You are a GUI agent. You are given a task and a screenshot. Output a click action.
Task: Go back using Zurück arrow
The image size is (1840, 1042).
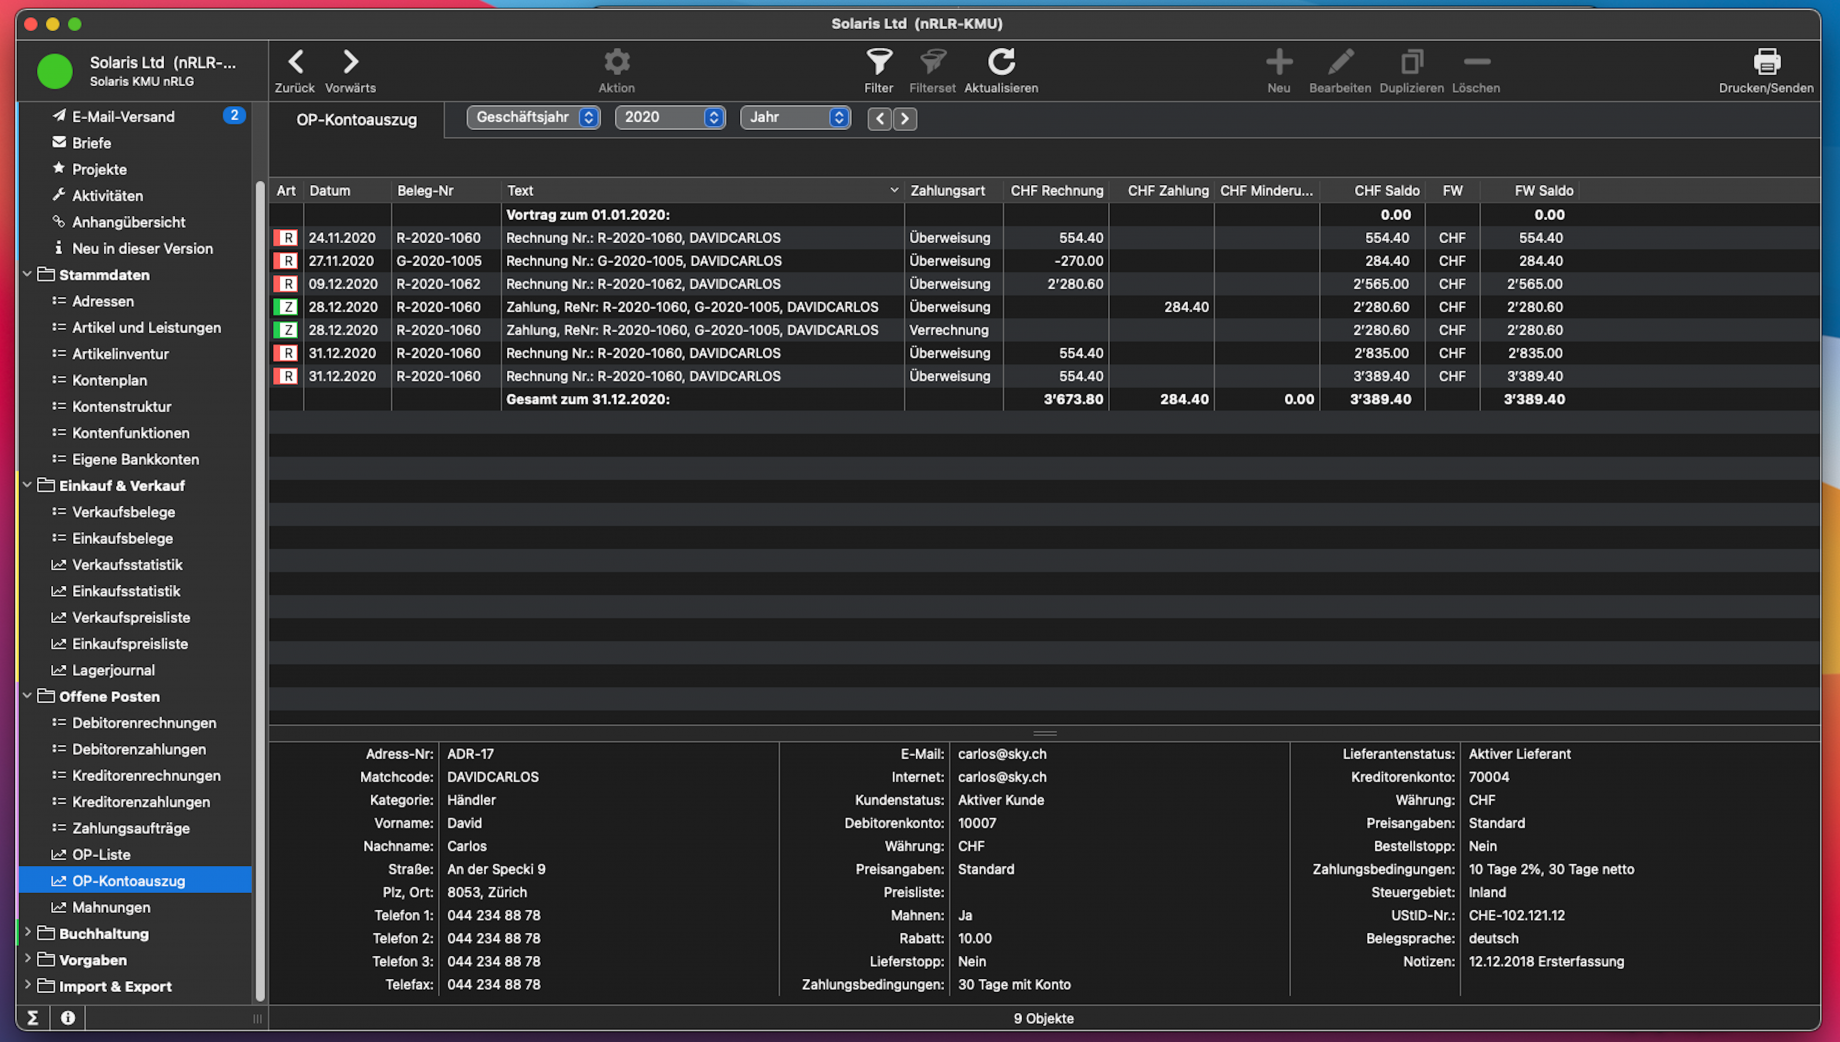coord(295,63)
